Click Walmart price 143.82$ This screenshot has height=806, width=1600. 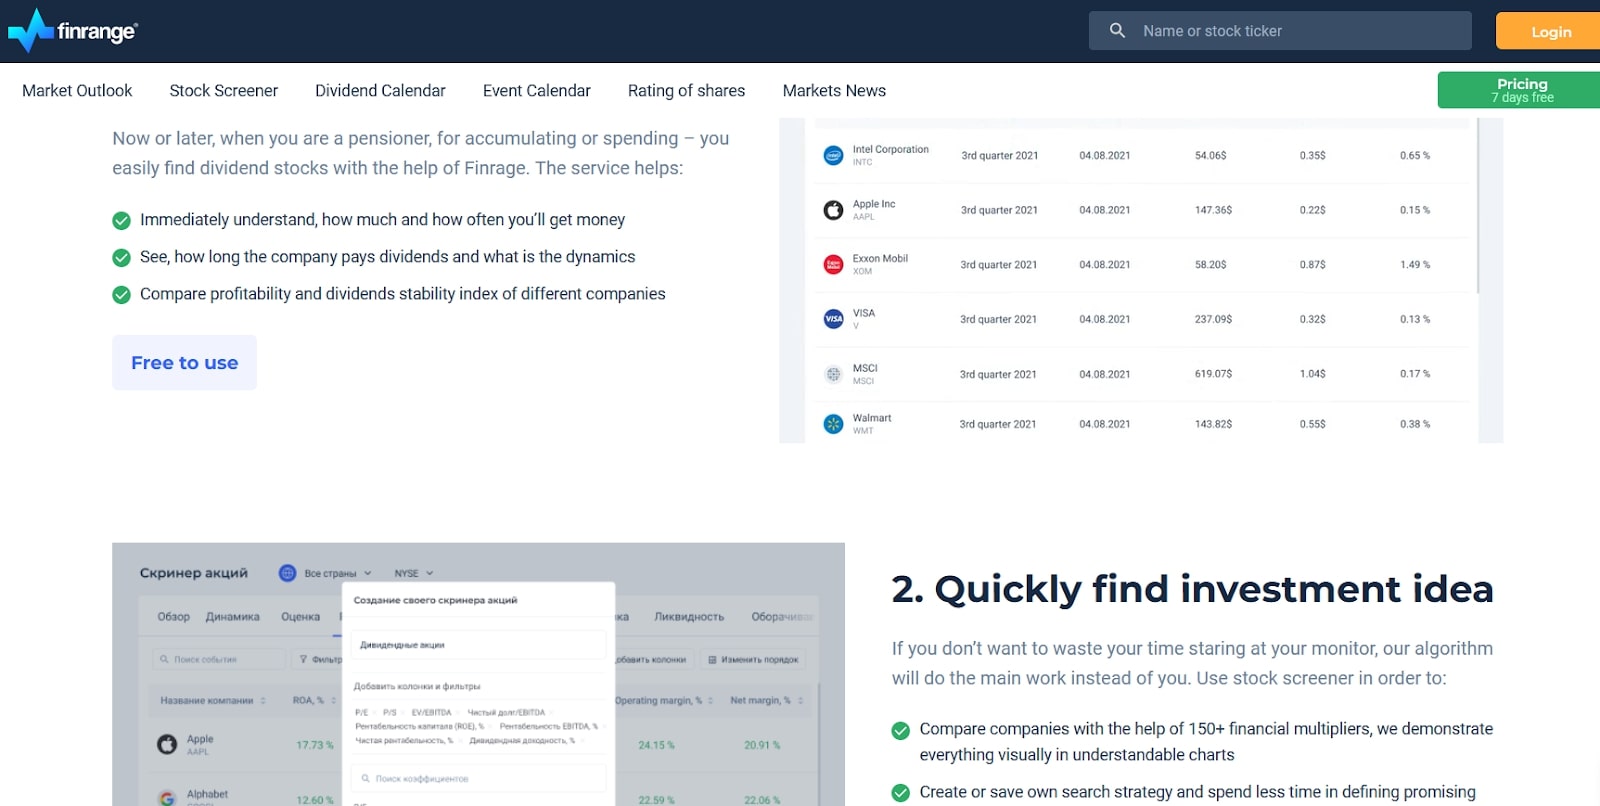click(1213, 424)
